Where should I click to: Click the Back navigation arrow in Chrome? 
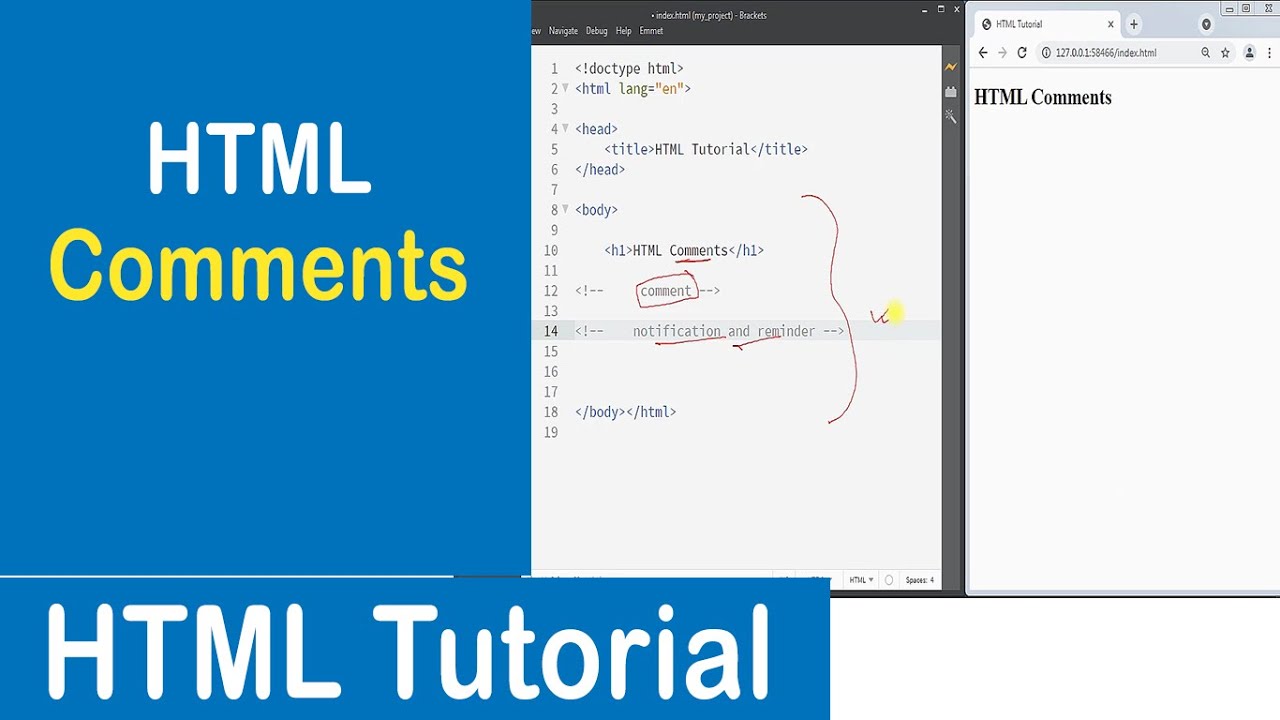coord(982,52)
